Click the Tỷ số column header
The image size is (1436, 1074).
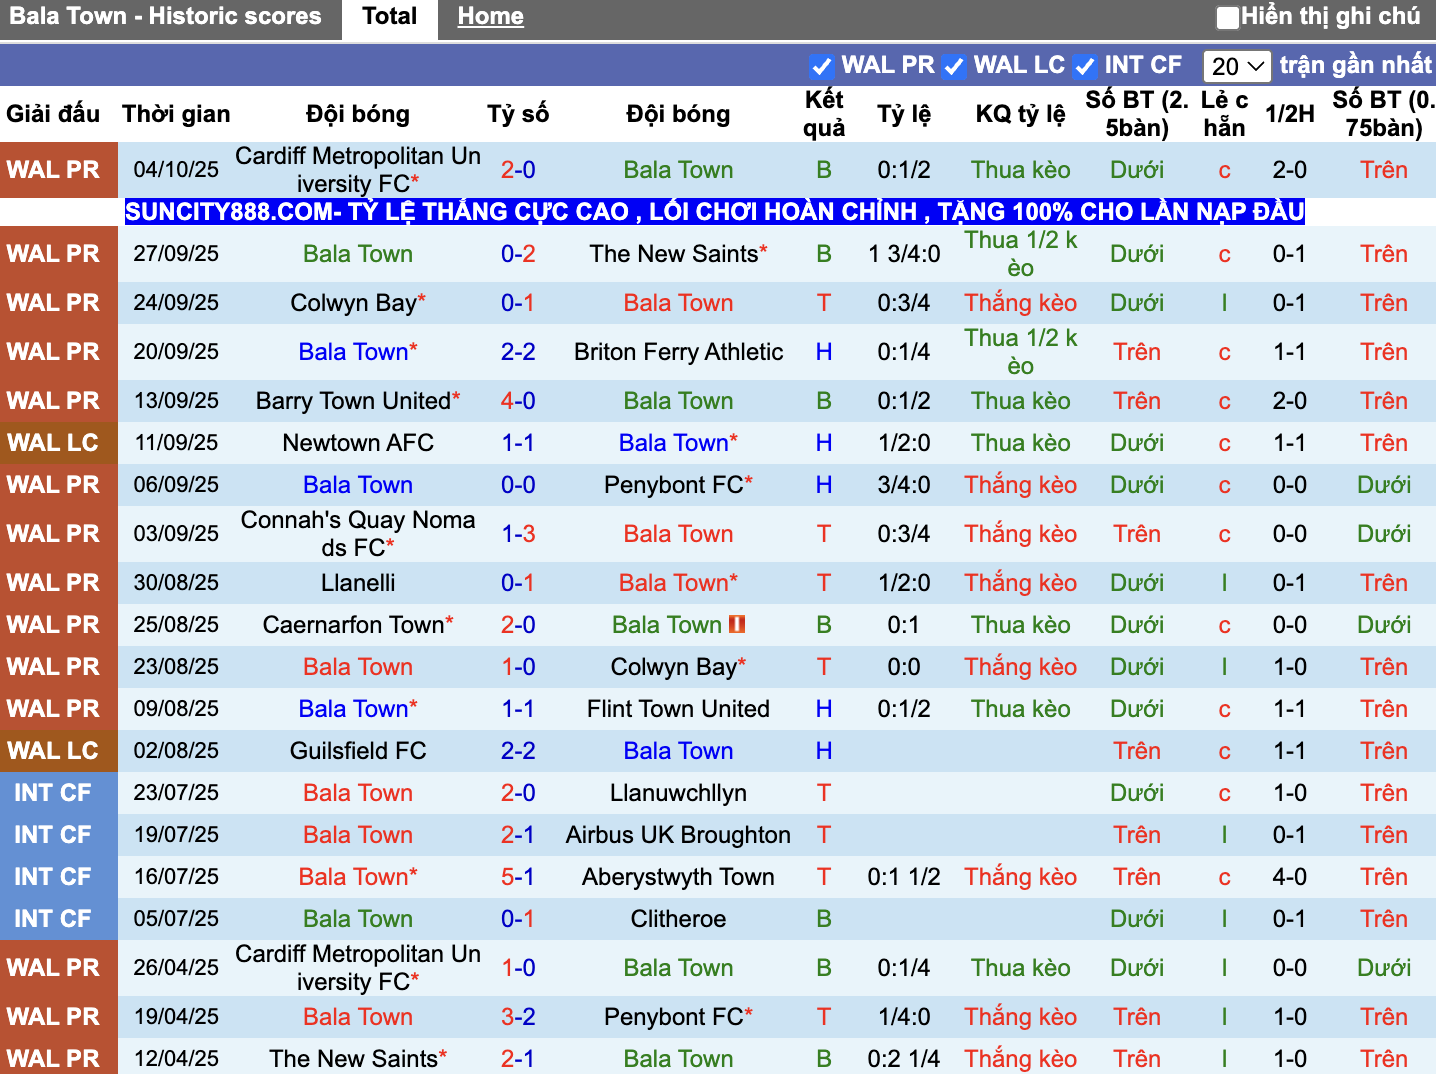518,114
